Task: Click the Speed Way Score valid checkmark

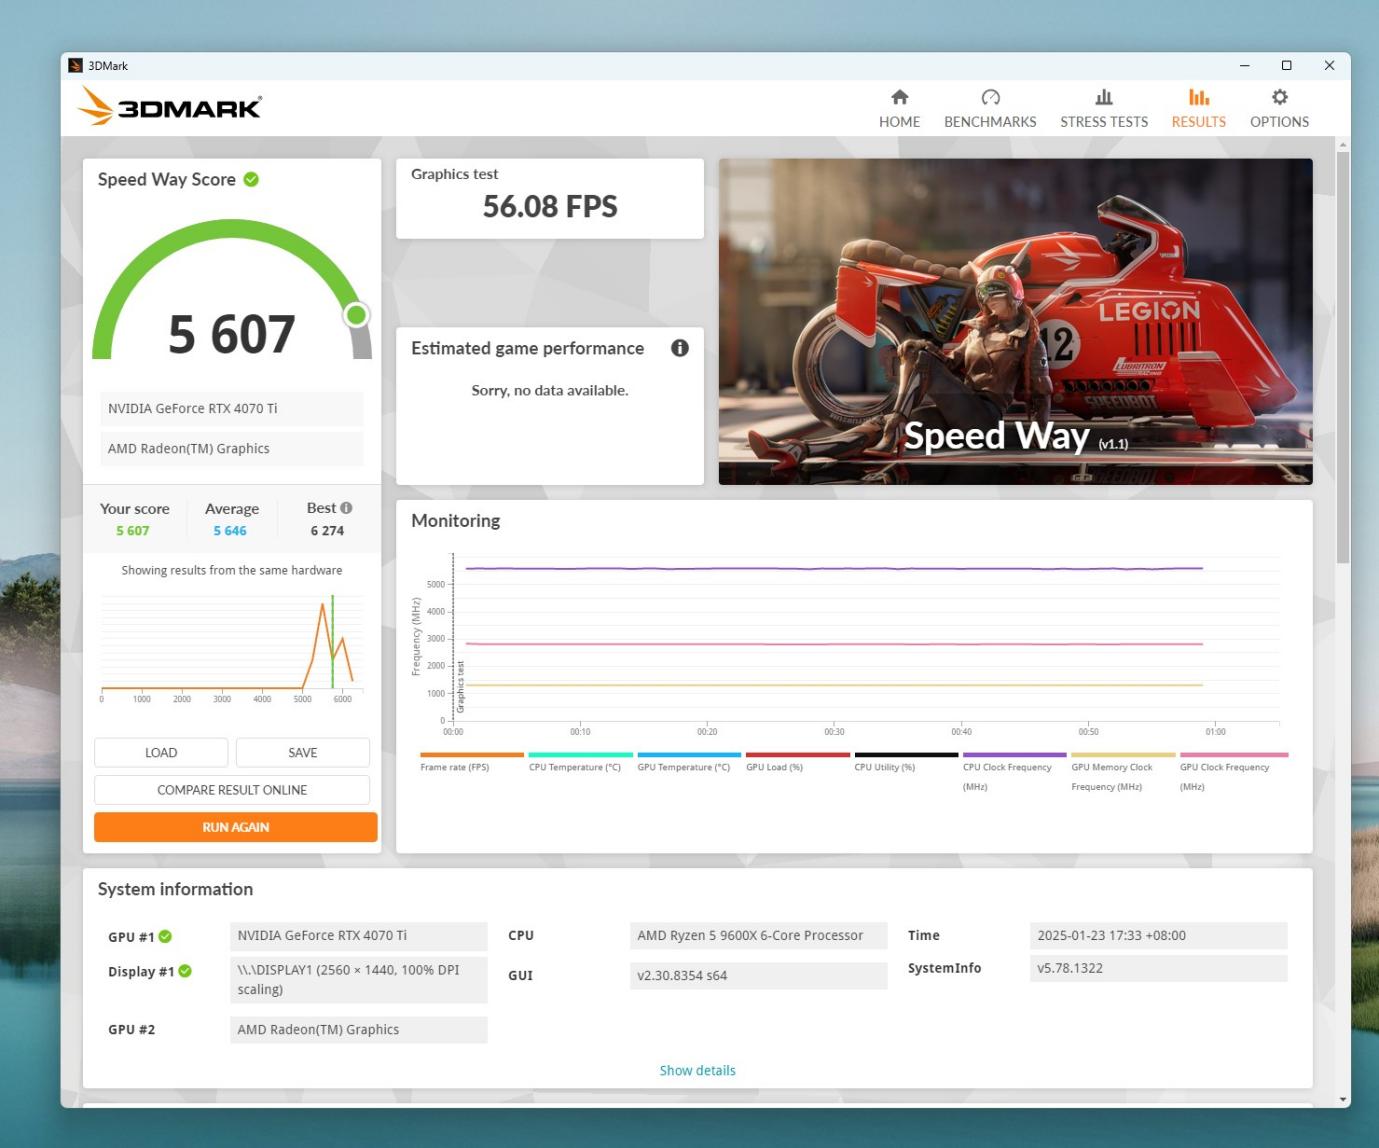Action: (x=251, y=180)
